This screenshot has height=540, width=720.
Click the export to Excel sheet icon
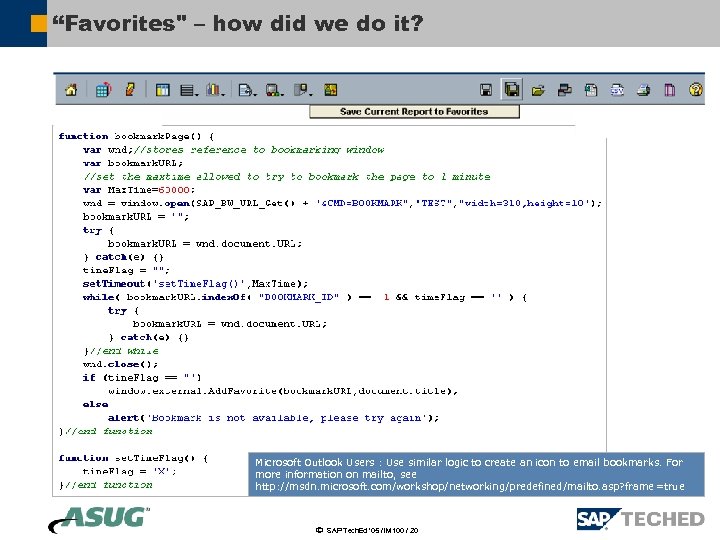point(591,90)
